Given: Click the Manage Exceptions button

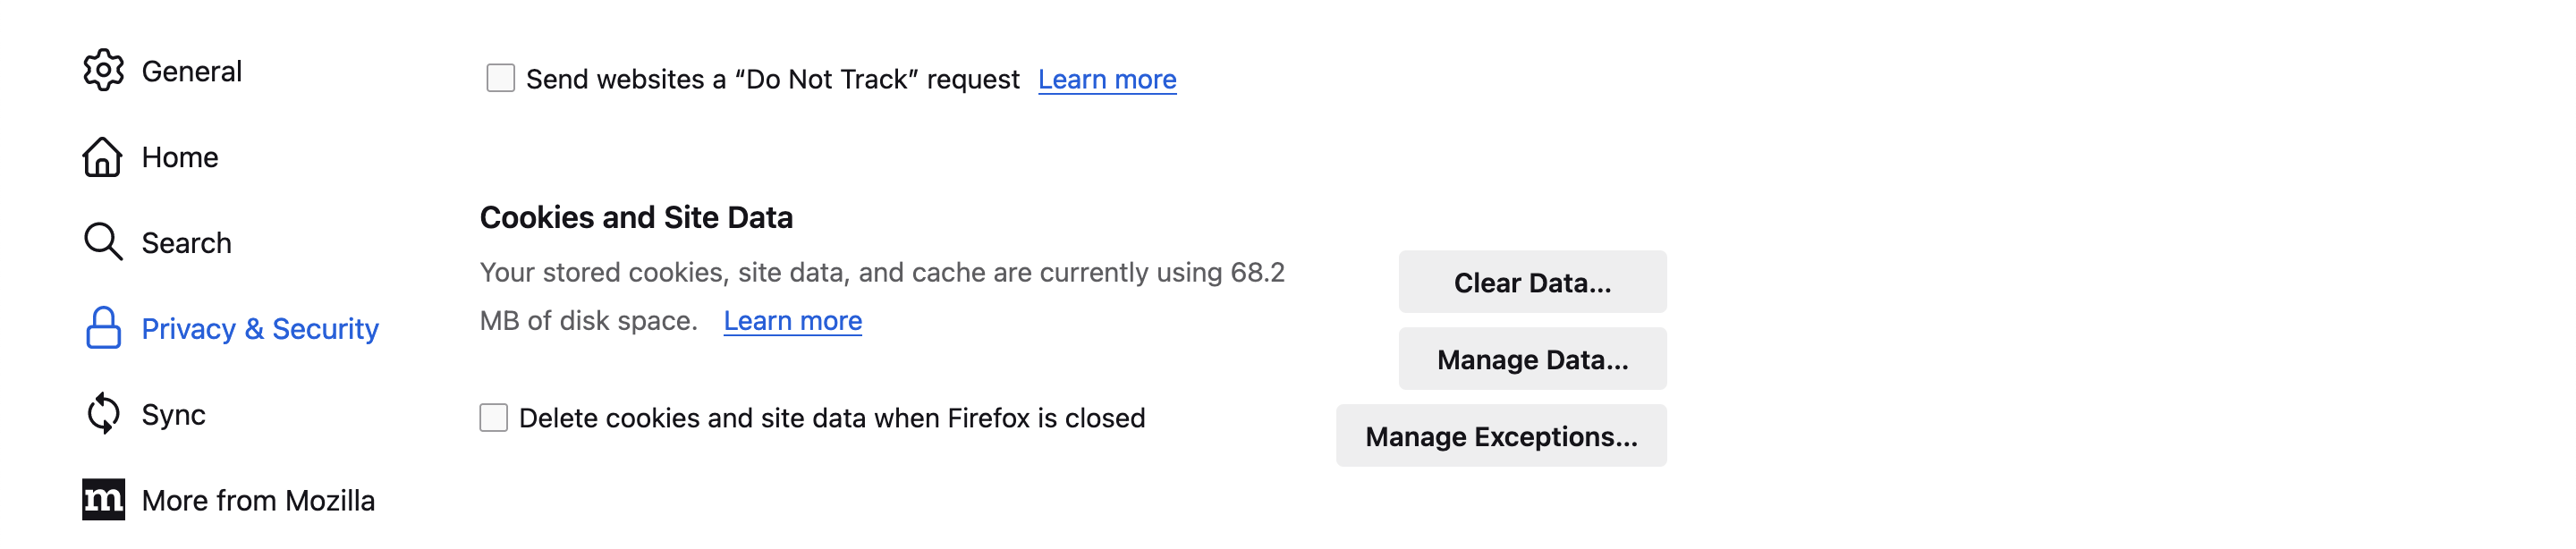Looking at the screenshot, I should [1501, 436].
